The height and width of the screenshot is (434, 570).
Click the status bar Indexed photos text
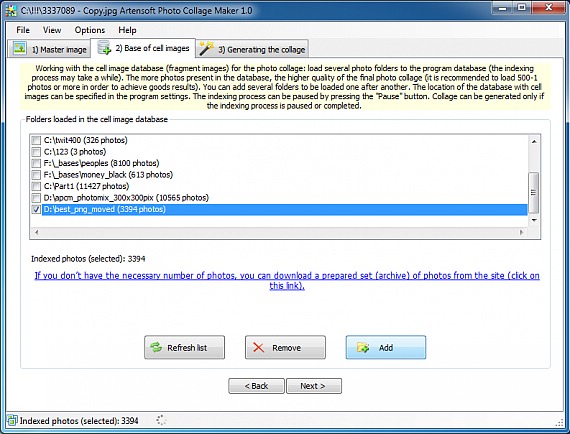(79, 421)
